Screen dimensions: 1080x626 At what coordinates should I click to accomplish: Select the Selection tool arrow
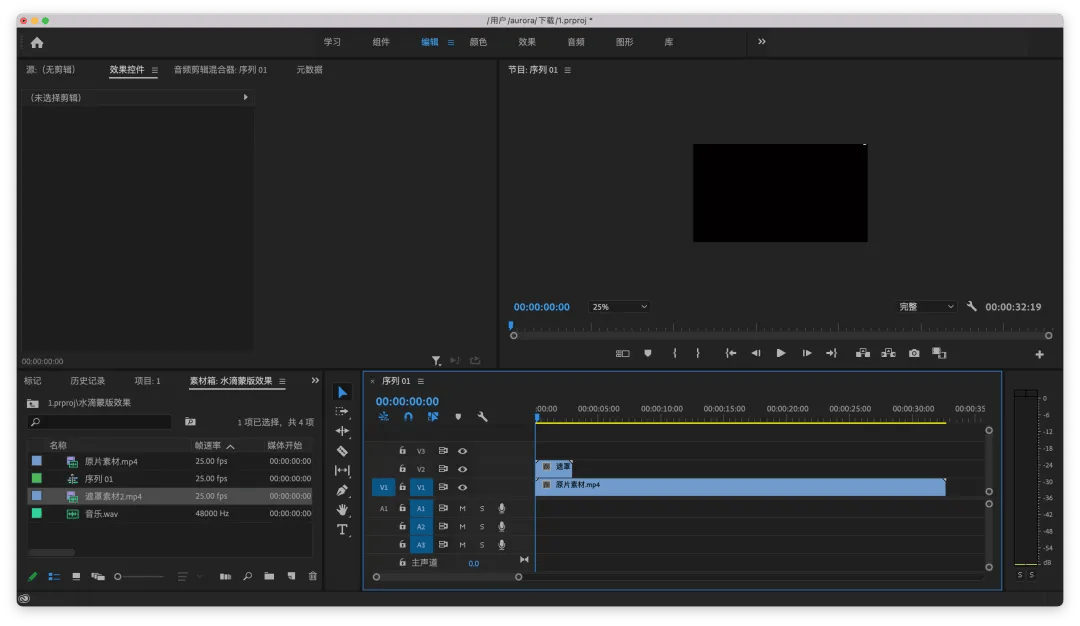342,393
